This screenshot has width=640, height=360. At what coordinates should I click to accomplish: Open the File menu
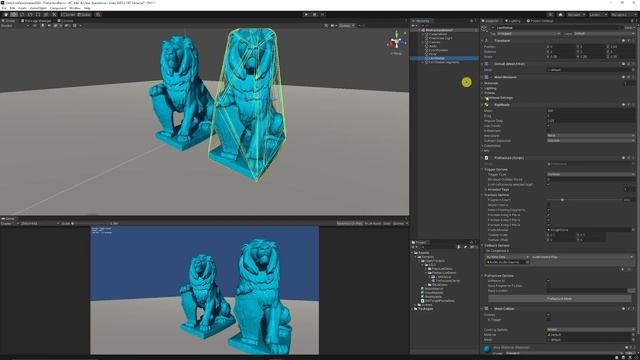tap(4, 8)
